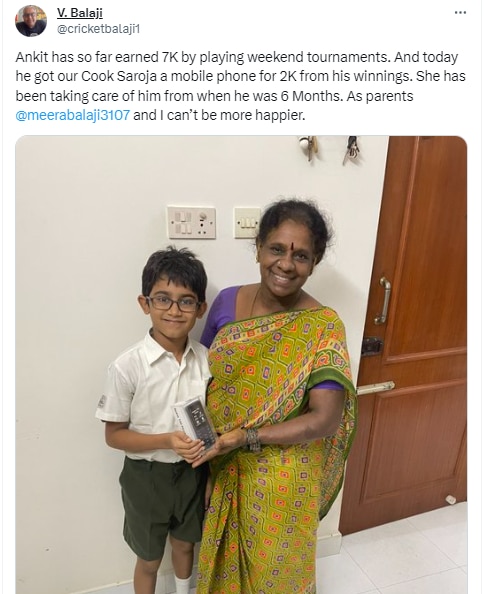
Task: Click the woman's bracelet in the photo
Action: [253, 440]
